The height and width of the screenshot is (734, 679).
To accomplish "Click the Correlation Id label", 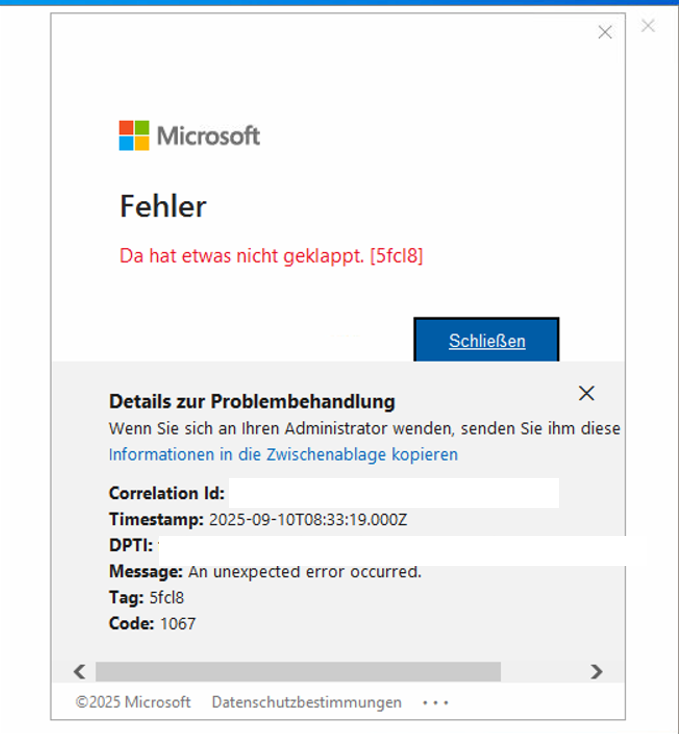I will 166,493.
